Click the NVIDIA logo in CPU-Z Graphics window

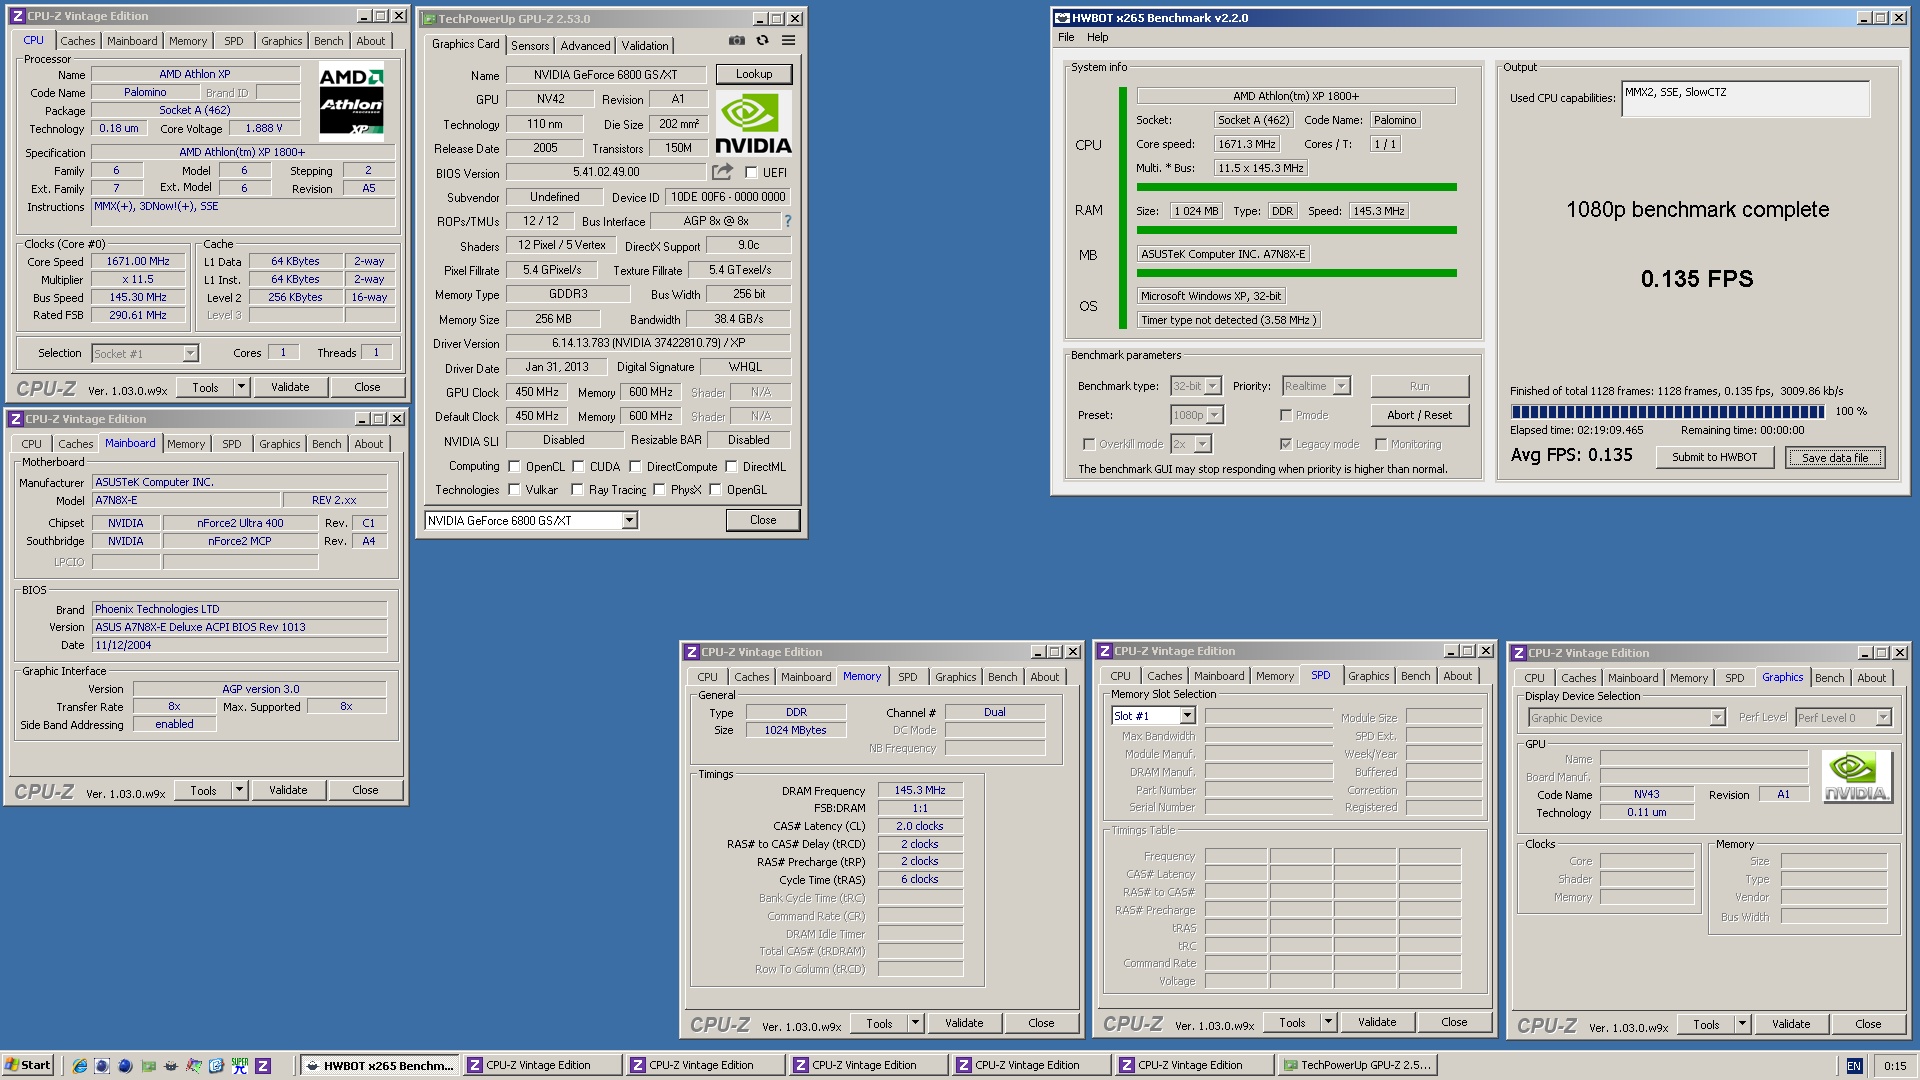tap(1857, 777)
